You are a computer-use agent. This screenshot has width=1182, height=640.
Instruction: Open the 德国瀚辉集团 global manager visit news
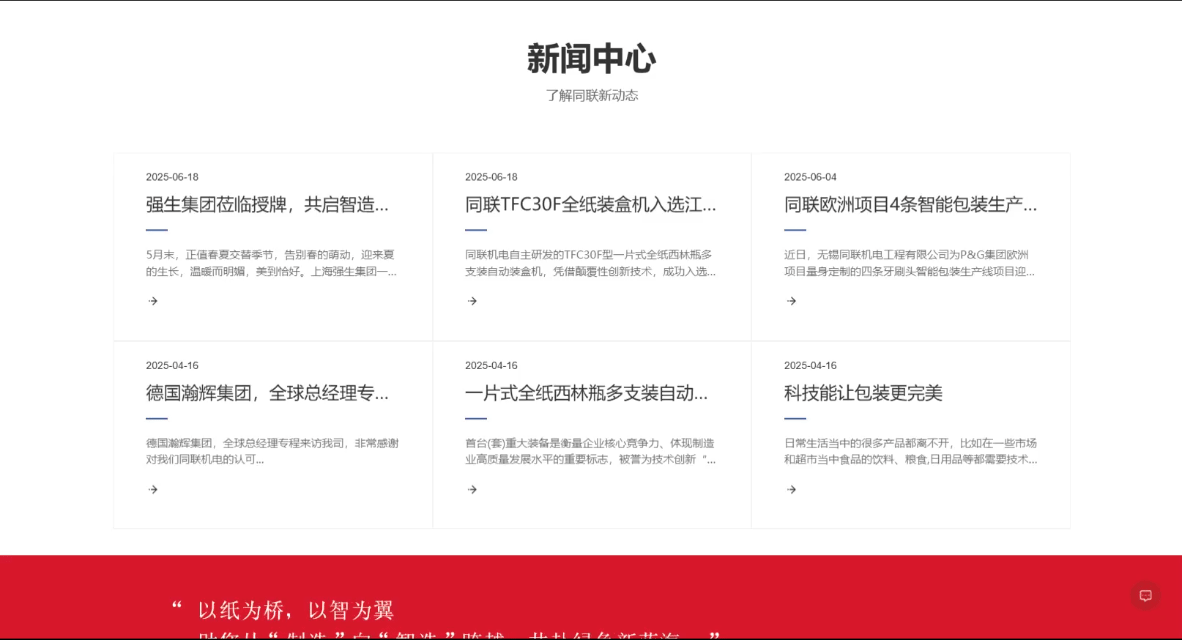tap(268, 393)
